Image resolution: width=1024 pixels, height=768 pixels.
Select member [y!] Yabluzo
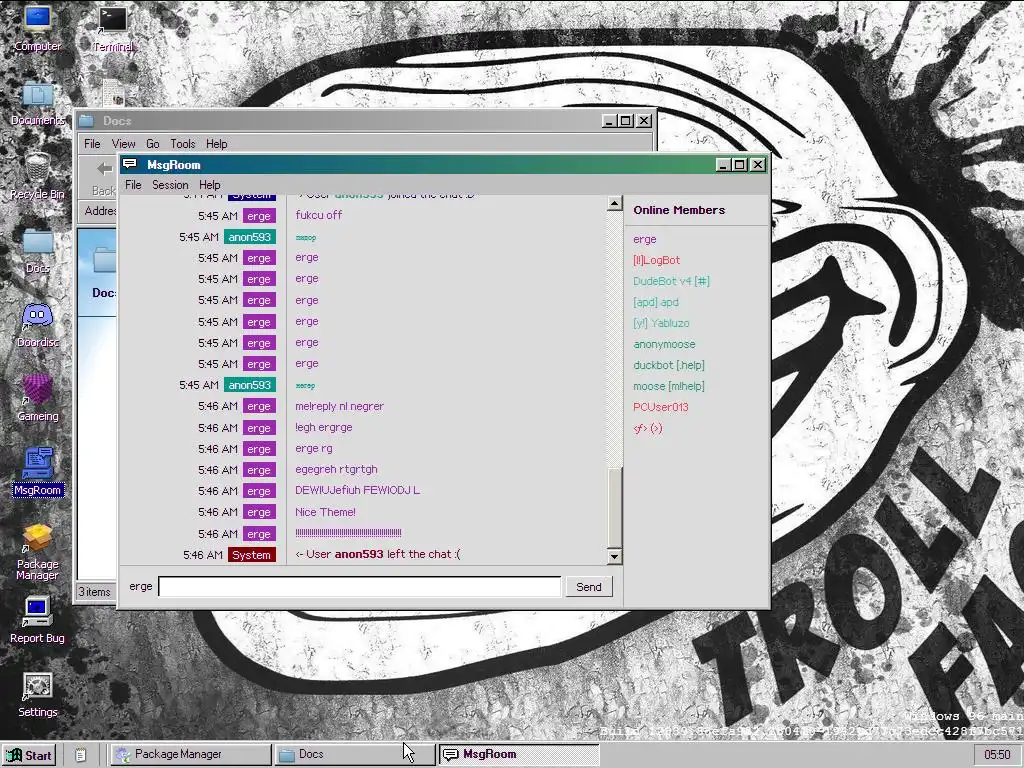coord(661,323)
